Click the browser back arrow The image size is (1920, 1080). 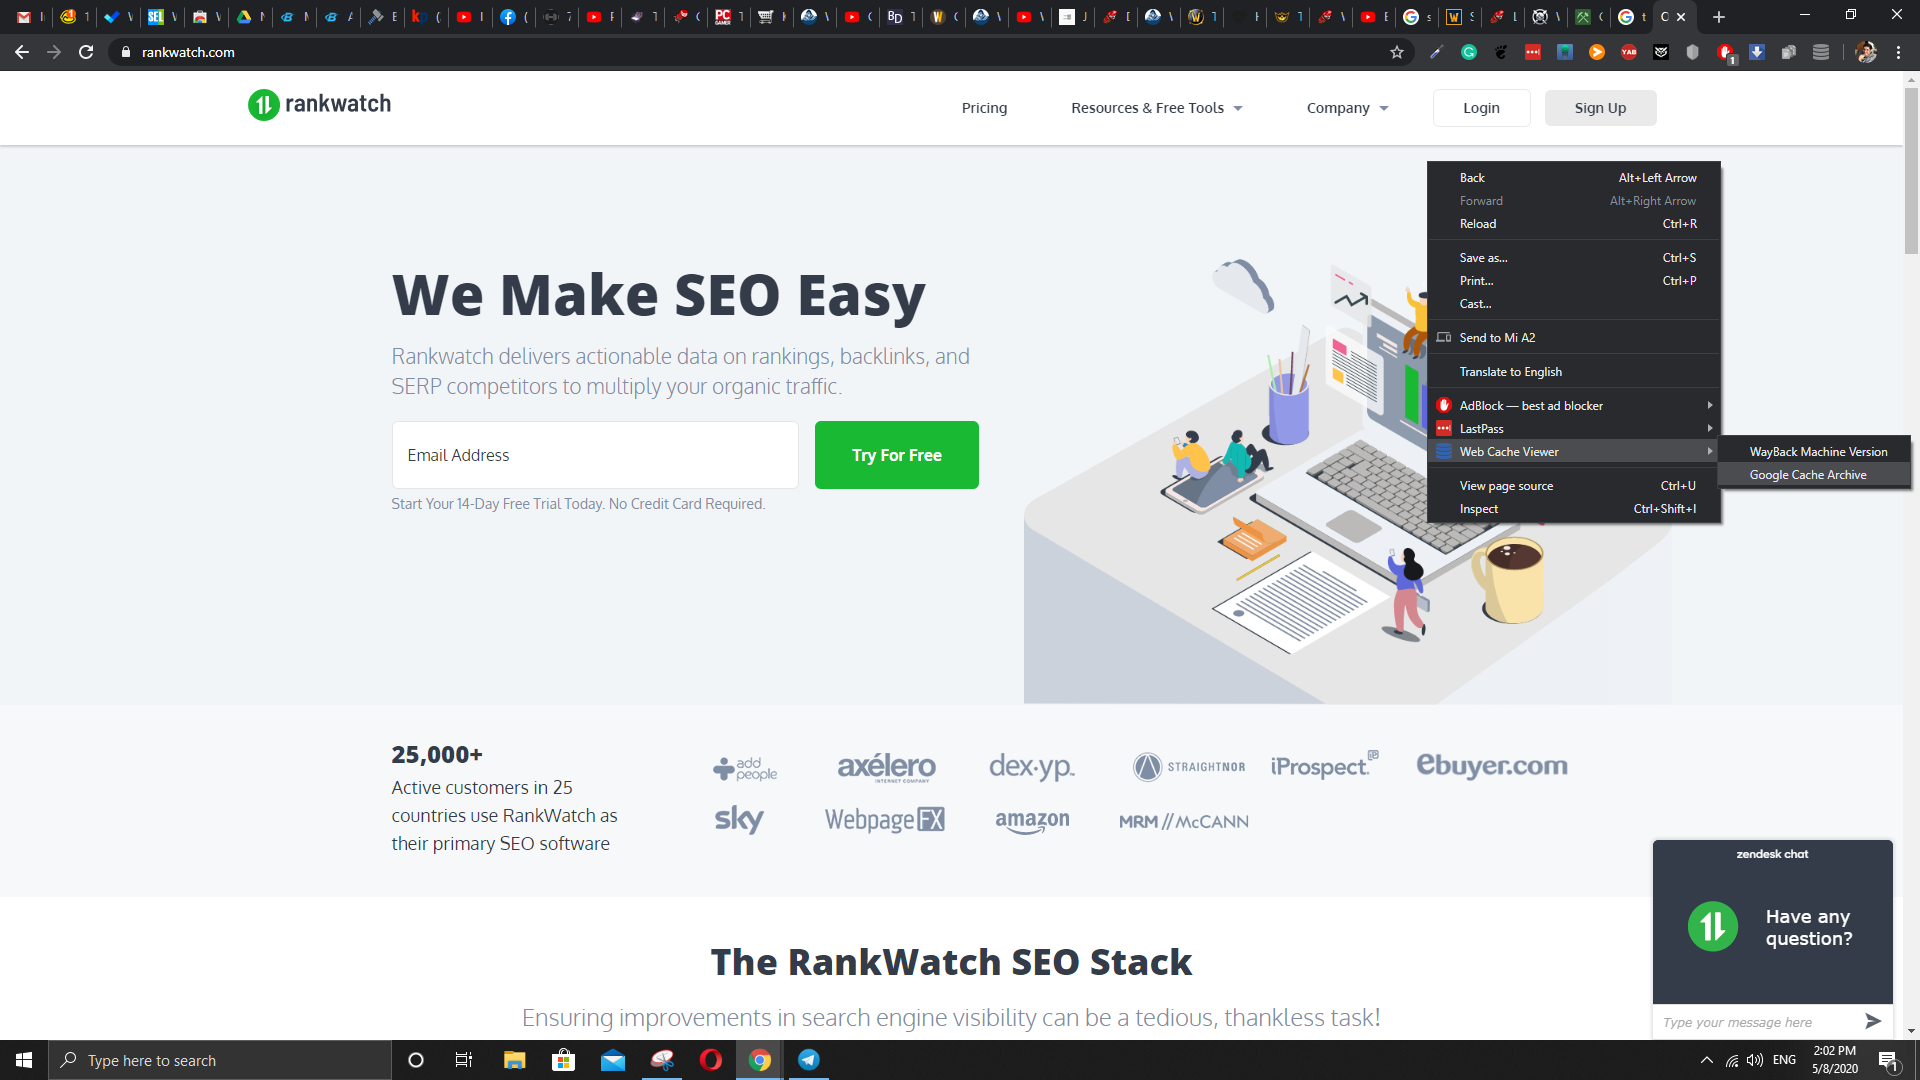[22, 52]
